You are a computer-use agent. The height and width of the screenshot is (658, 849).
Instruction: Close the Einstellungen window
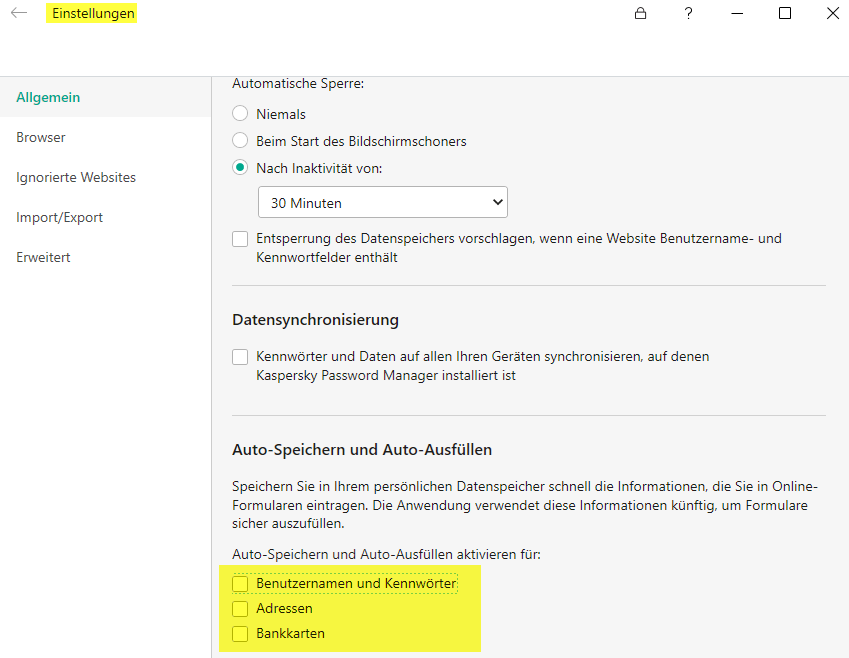pos(832,14)
